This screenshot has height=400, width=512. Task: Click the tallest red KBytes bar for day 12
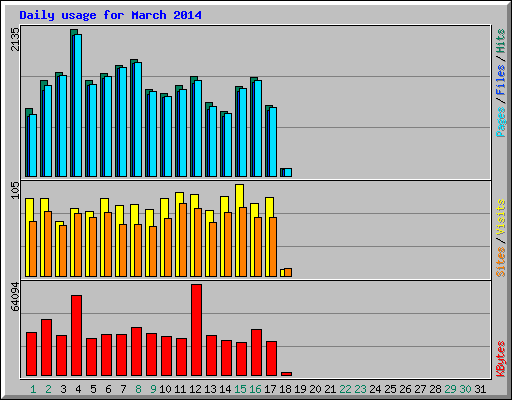(x=196, y=330)
